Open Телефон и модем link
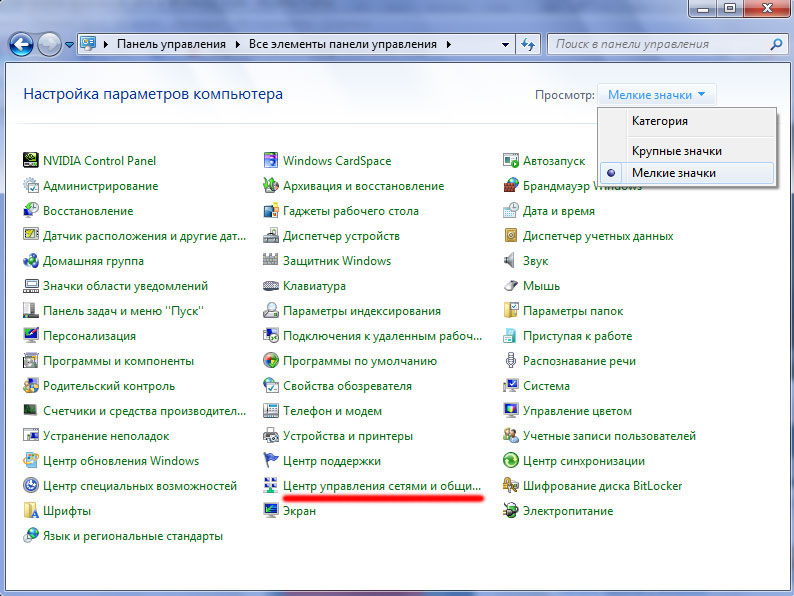This screenshot has height=596, width=794. [332, 411]
